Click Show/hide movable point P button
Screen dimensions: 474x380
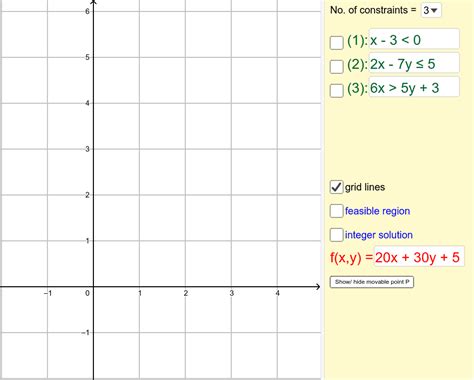(372, 282)
